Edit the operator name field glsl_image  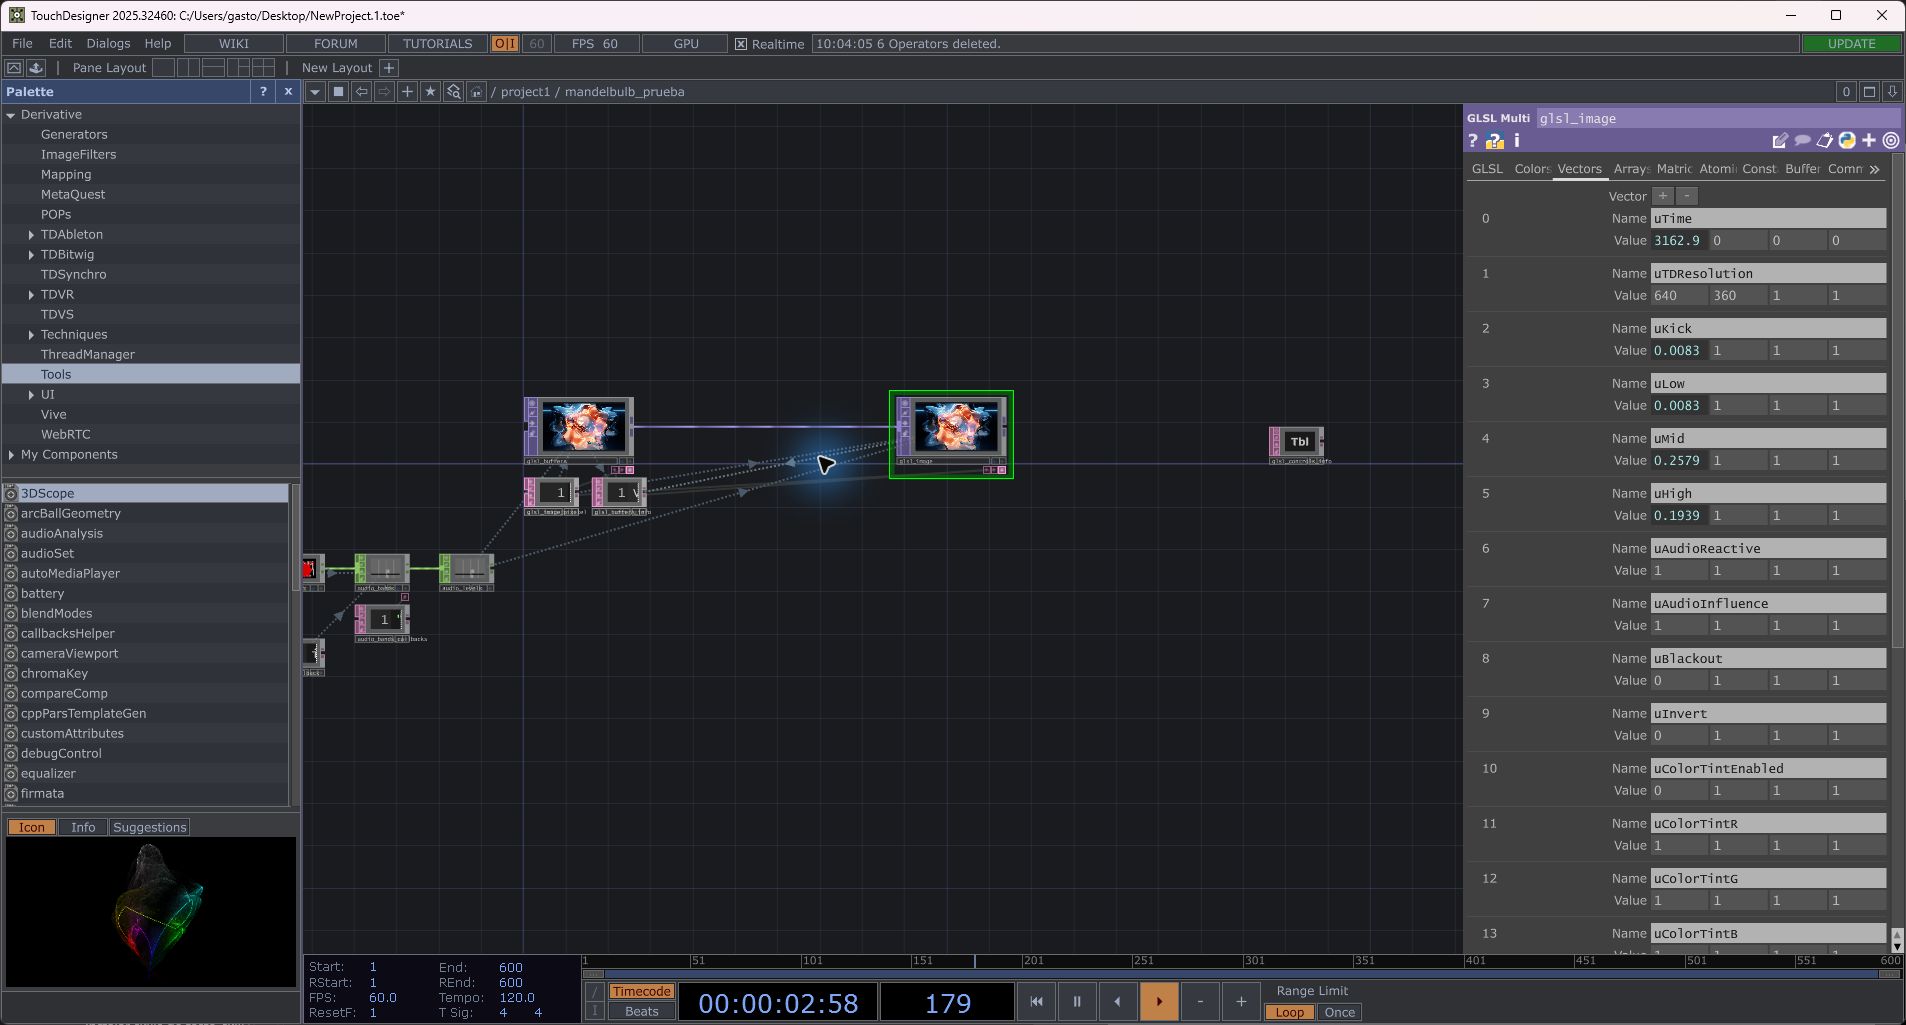click(1718, 118)
